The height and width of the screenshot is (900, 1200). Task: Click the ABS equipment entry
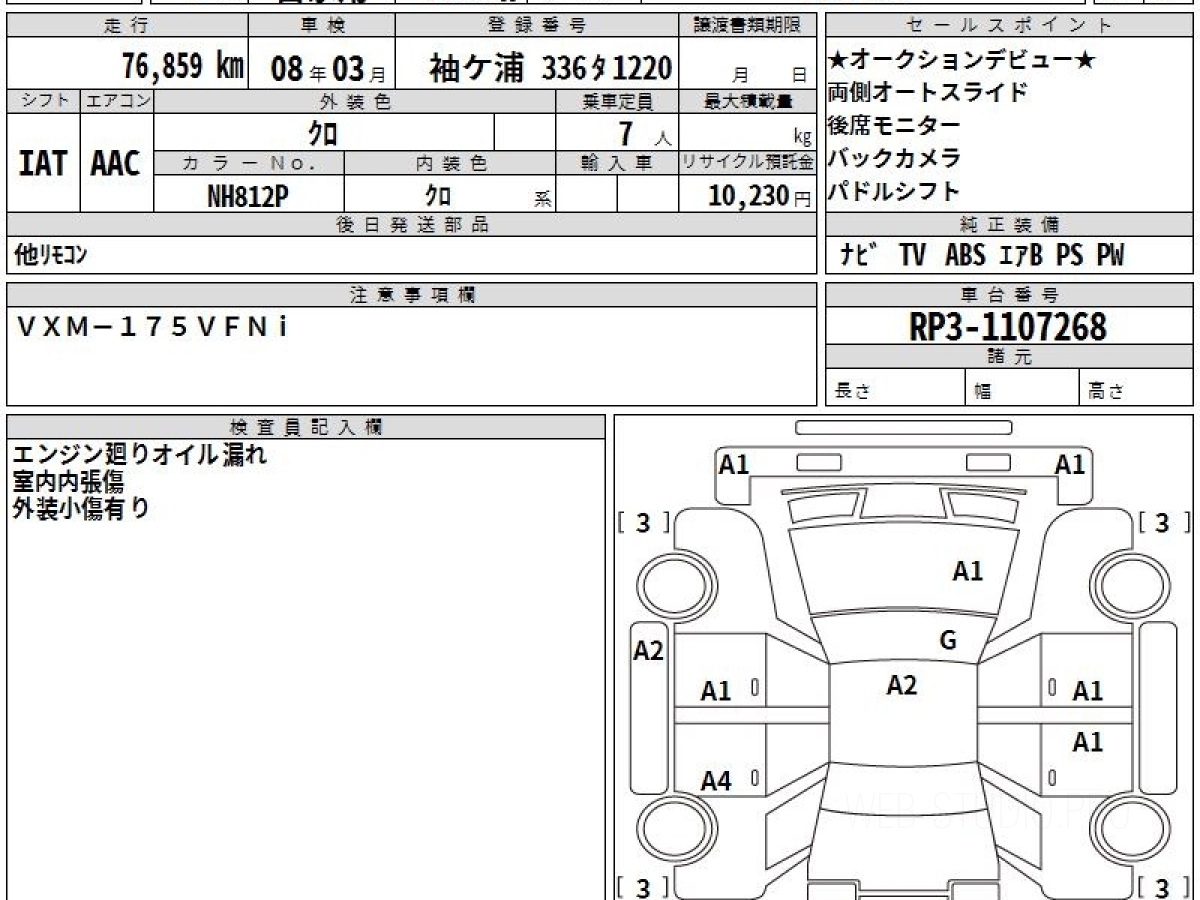click(x=965, y=256)
